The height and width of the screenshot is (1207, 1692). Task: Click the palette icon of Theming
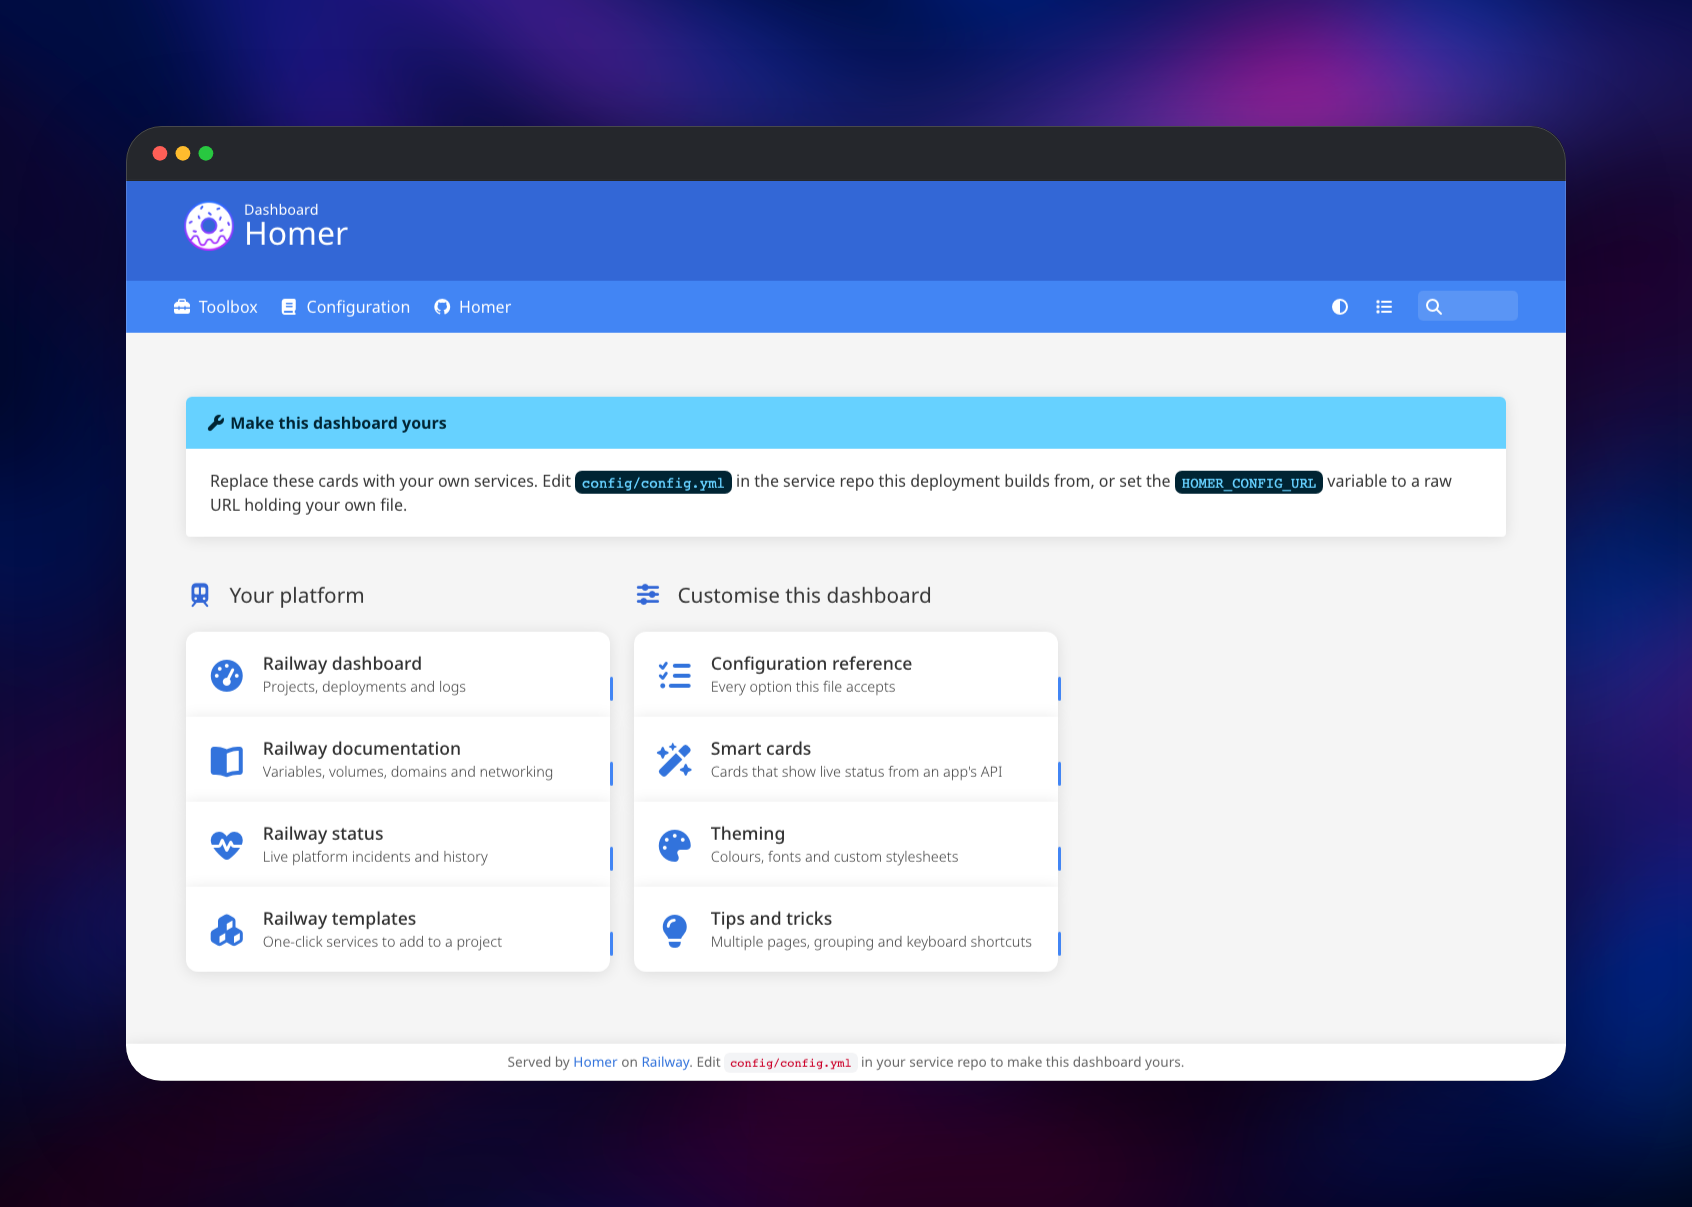pyautogui.click(x=675, y=845)
